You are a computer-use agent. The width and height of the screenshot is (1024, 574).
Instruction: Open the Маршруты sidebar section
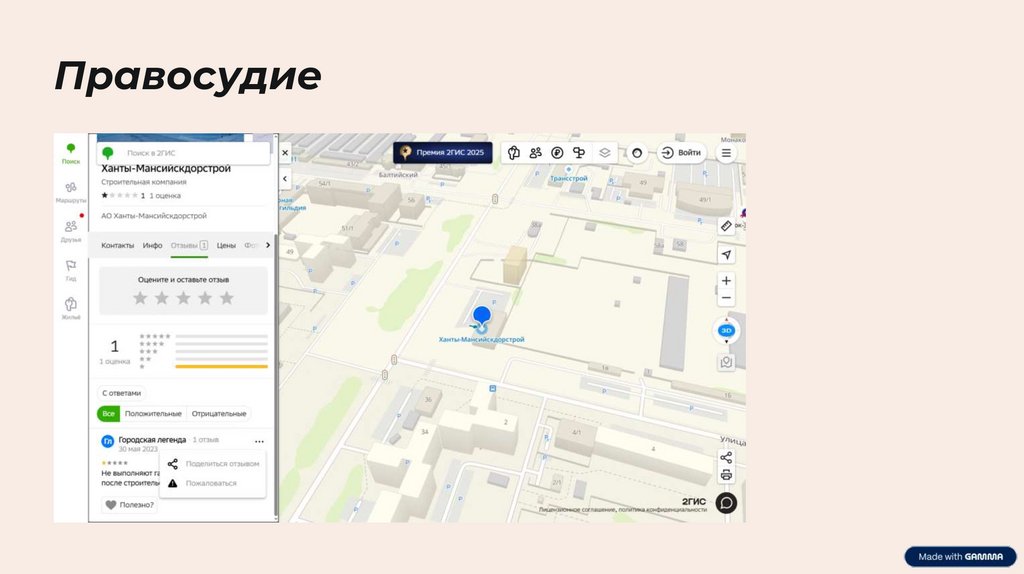71,193
